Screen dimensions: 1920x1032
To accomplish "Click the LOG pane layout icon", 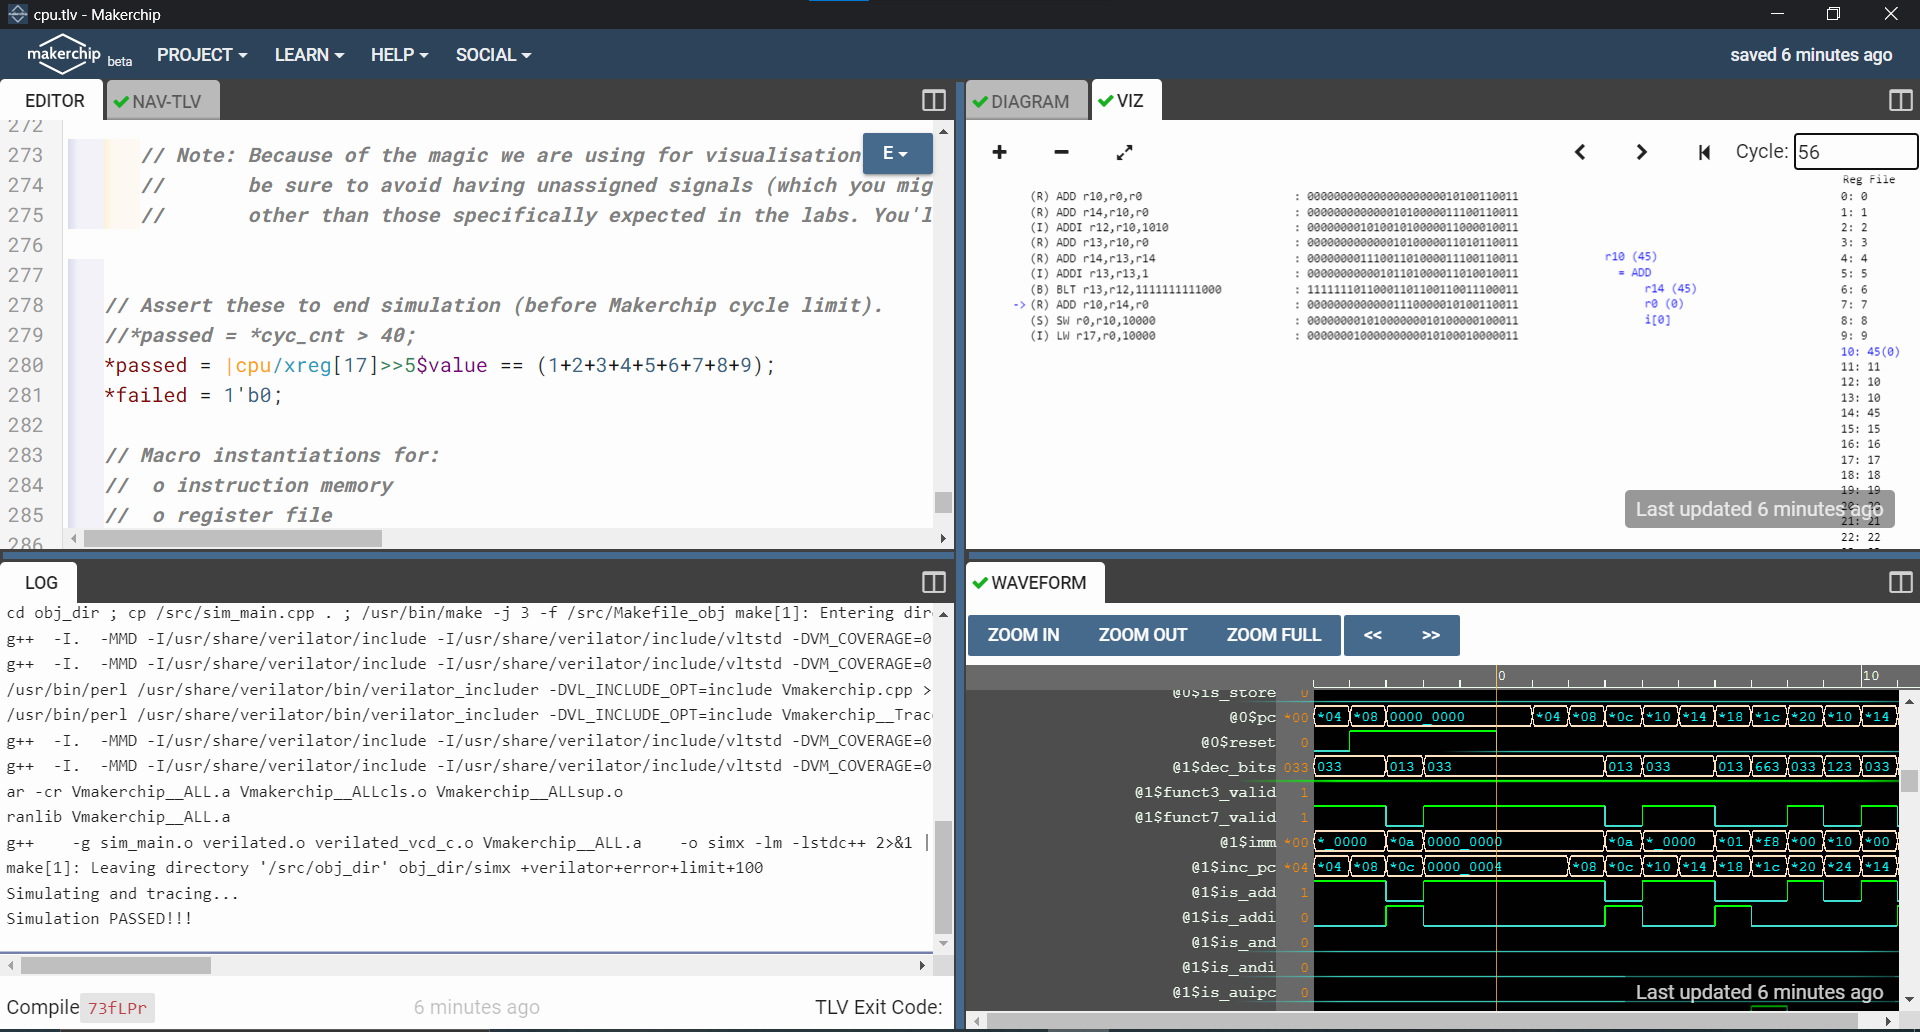I will (934, 582).
